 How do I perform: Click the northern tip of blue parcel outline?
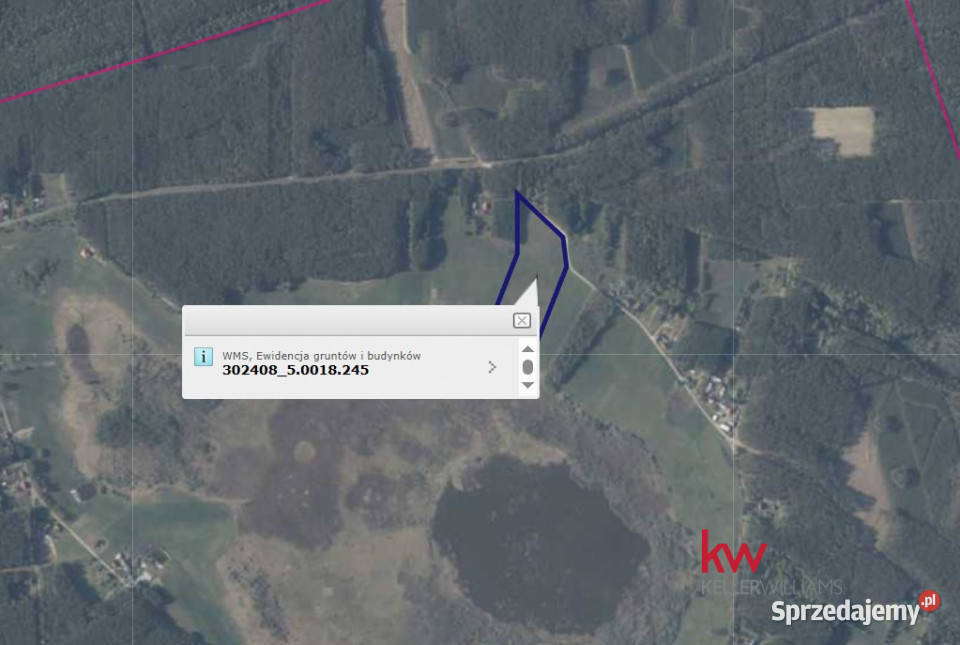click(x=517, y=193)
